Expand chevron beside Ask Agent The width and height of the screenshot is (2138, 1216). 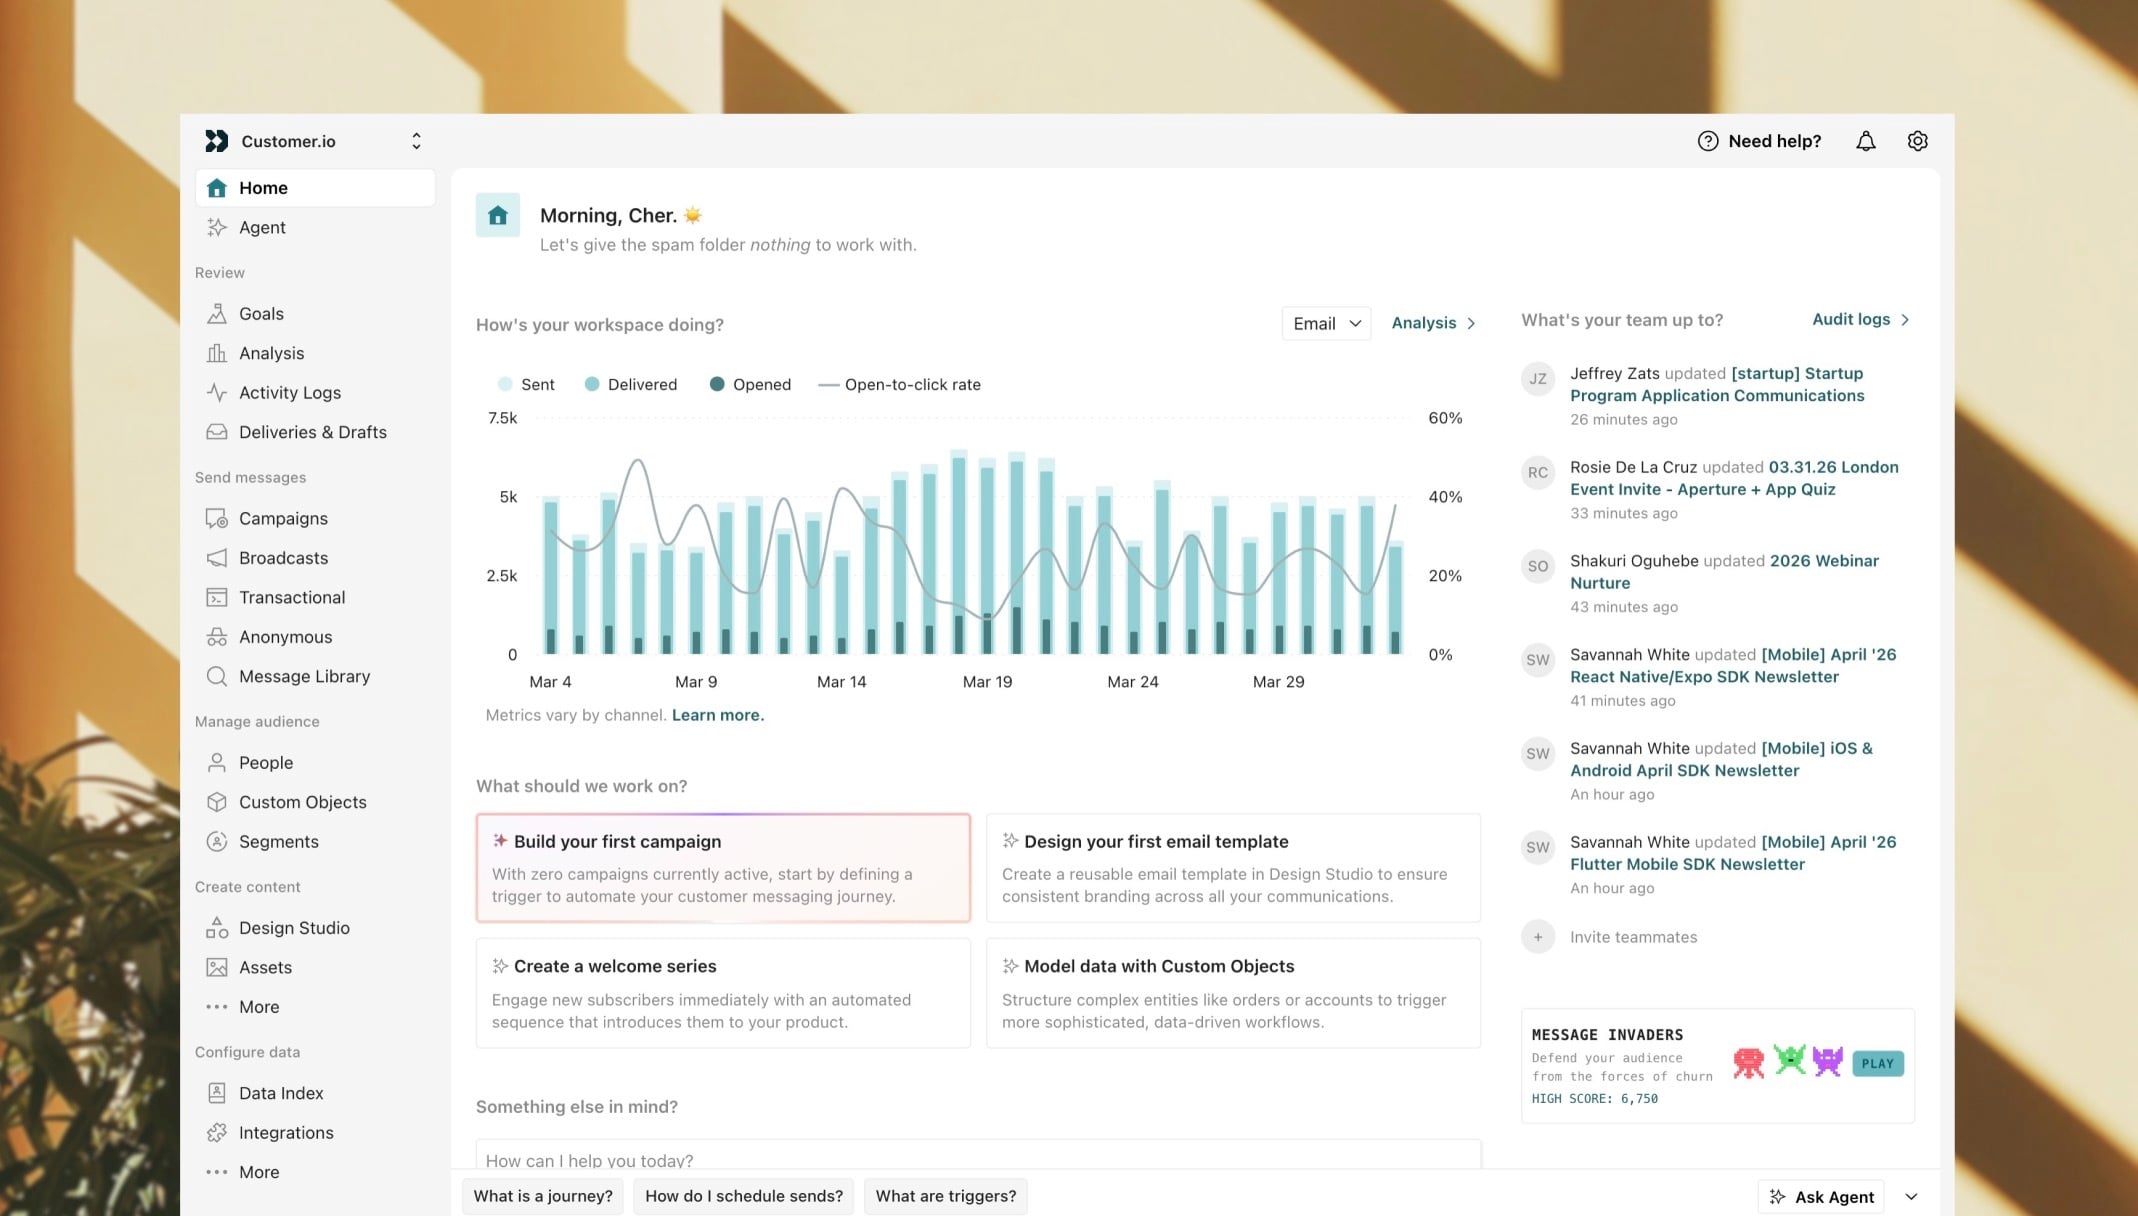coord(1911,1197)
